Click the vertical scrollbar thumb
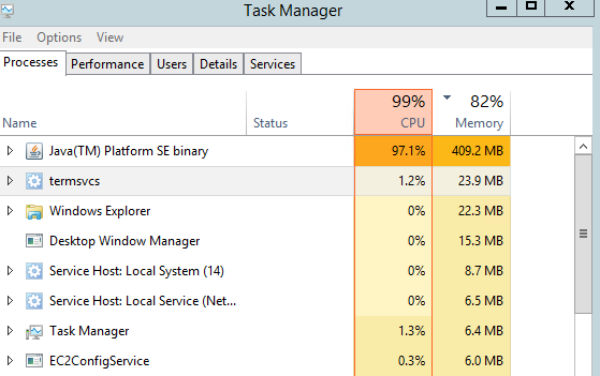The width and height of the screenshot is (600, 376). [x=583, y=234]
